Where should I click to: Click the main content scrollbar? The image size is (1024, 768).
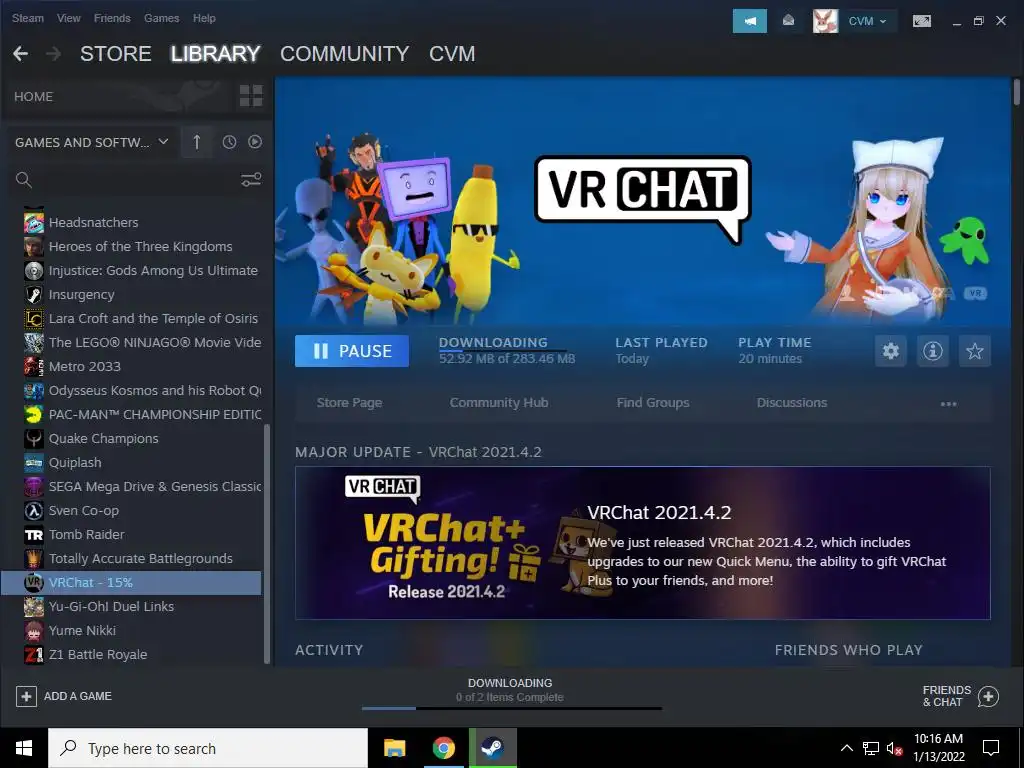coord(1016,91)
